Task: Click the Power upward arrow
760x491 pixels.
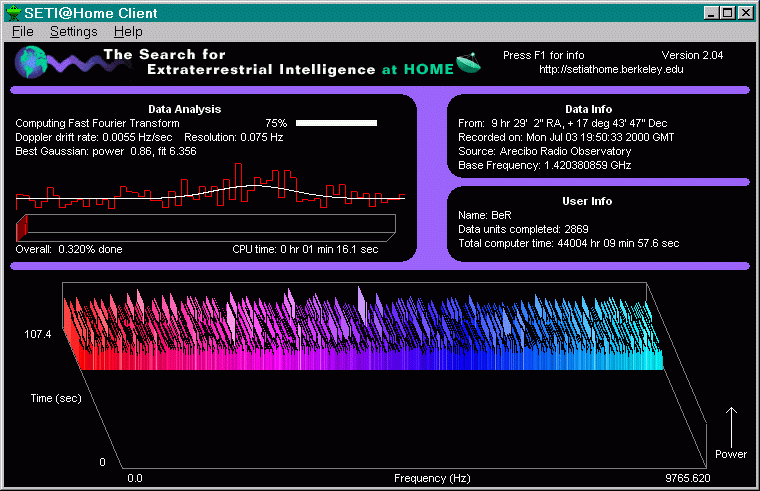Action: (x=731, y=427)
